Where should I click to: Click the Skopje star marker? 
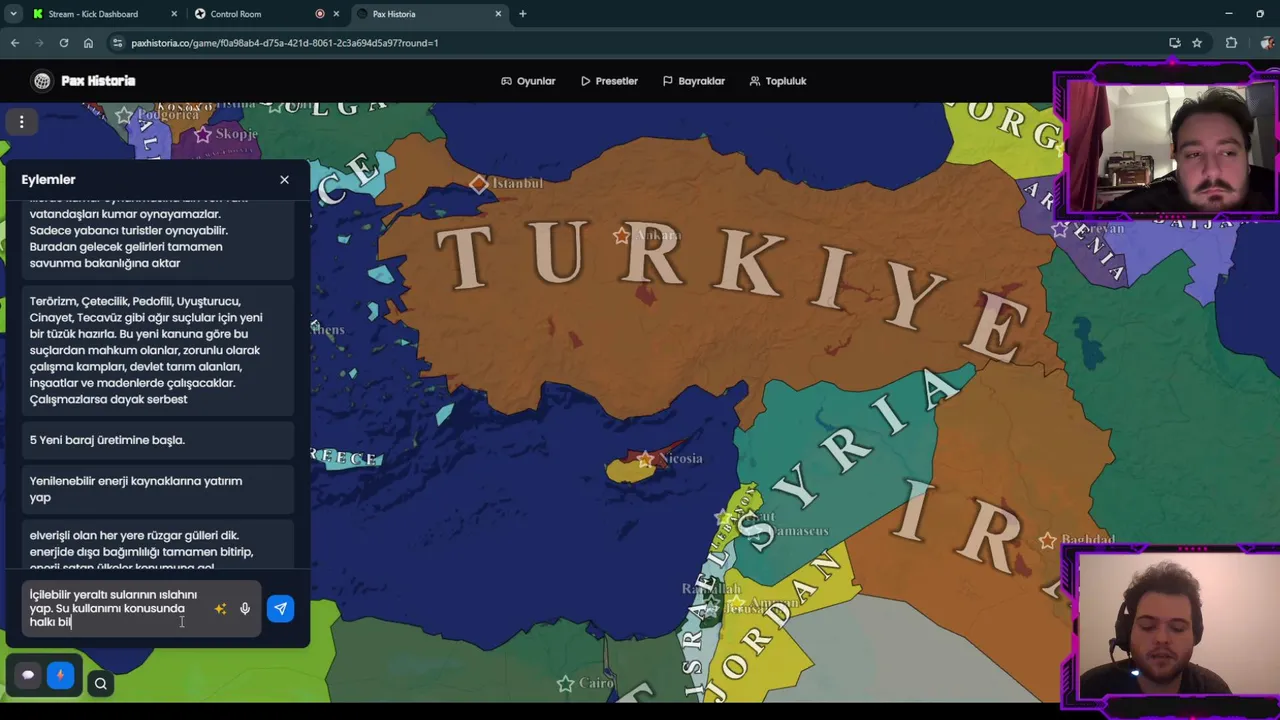click(203, 134)
